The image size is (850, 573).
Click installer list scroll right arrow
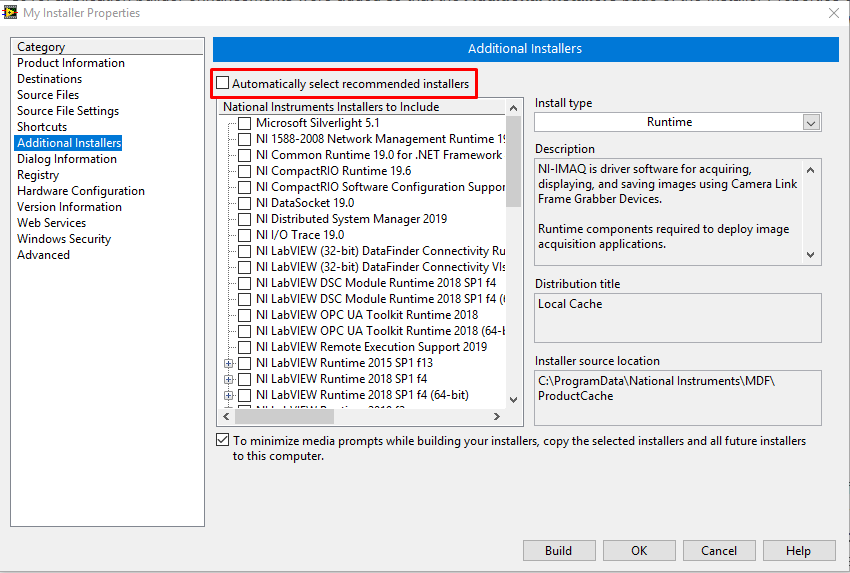pyautogui.click(x=497, y=416)
